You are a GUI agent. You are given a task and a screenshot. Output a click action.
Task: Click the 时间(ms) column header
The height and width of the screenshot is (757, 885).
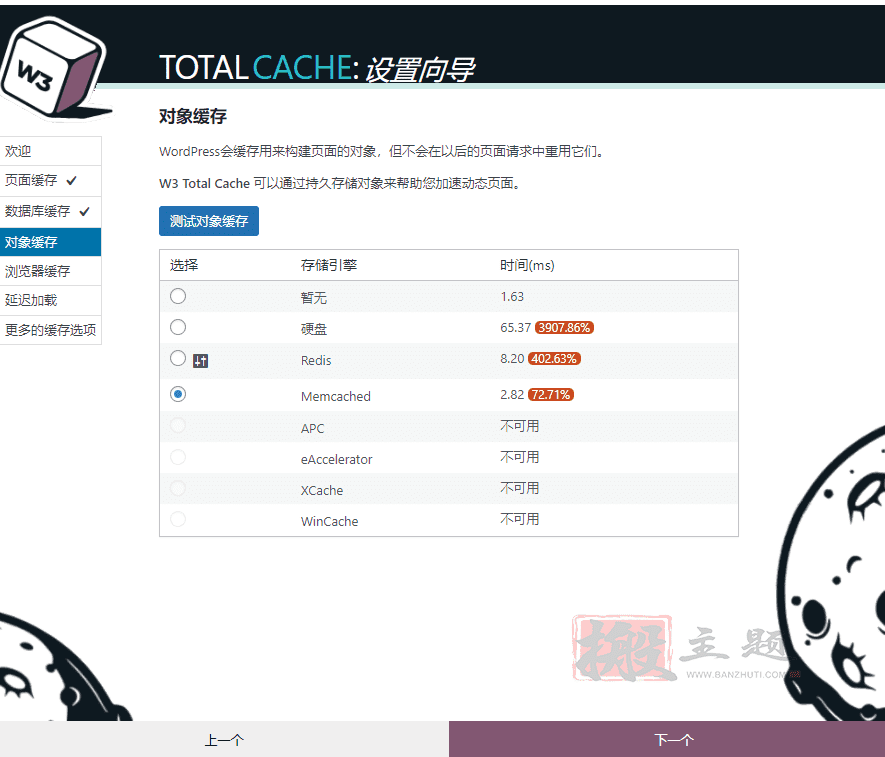(527, 265)
